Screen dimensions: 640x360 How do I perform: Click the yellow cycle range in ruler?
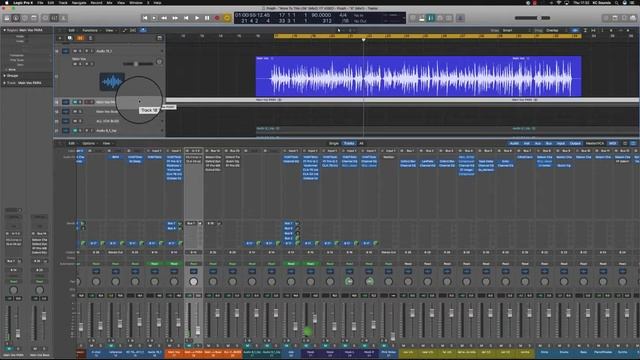click(427, 36)
